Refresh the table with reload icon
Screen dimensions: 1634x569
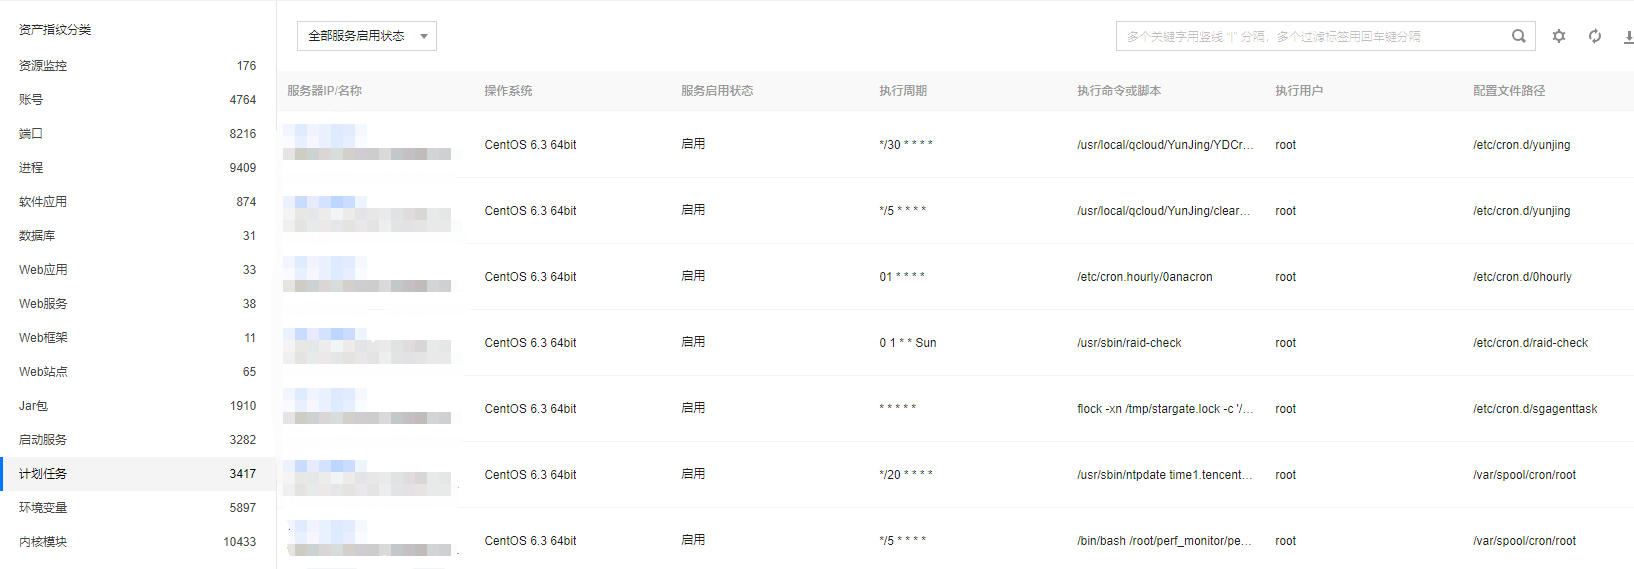1594,36
